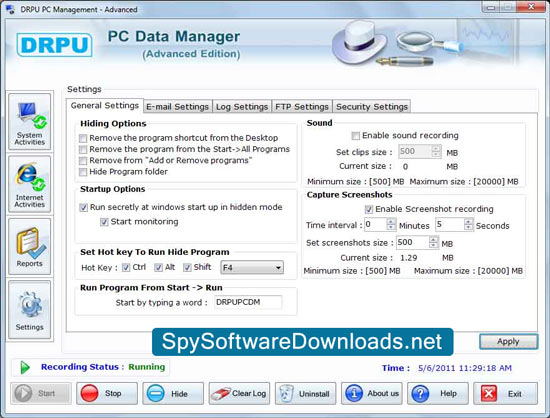The height and width of the screenshot is (418, 550).
Task: Increase the screenshot Seconds interval spinner
Action: [x=469, y=222]
